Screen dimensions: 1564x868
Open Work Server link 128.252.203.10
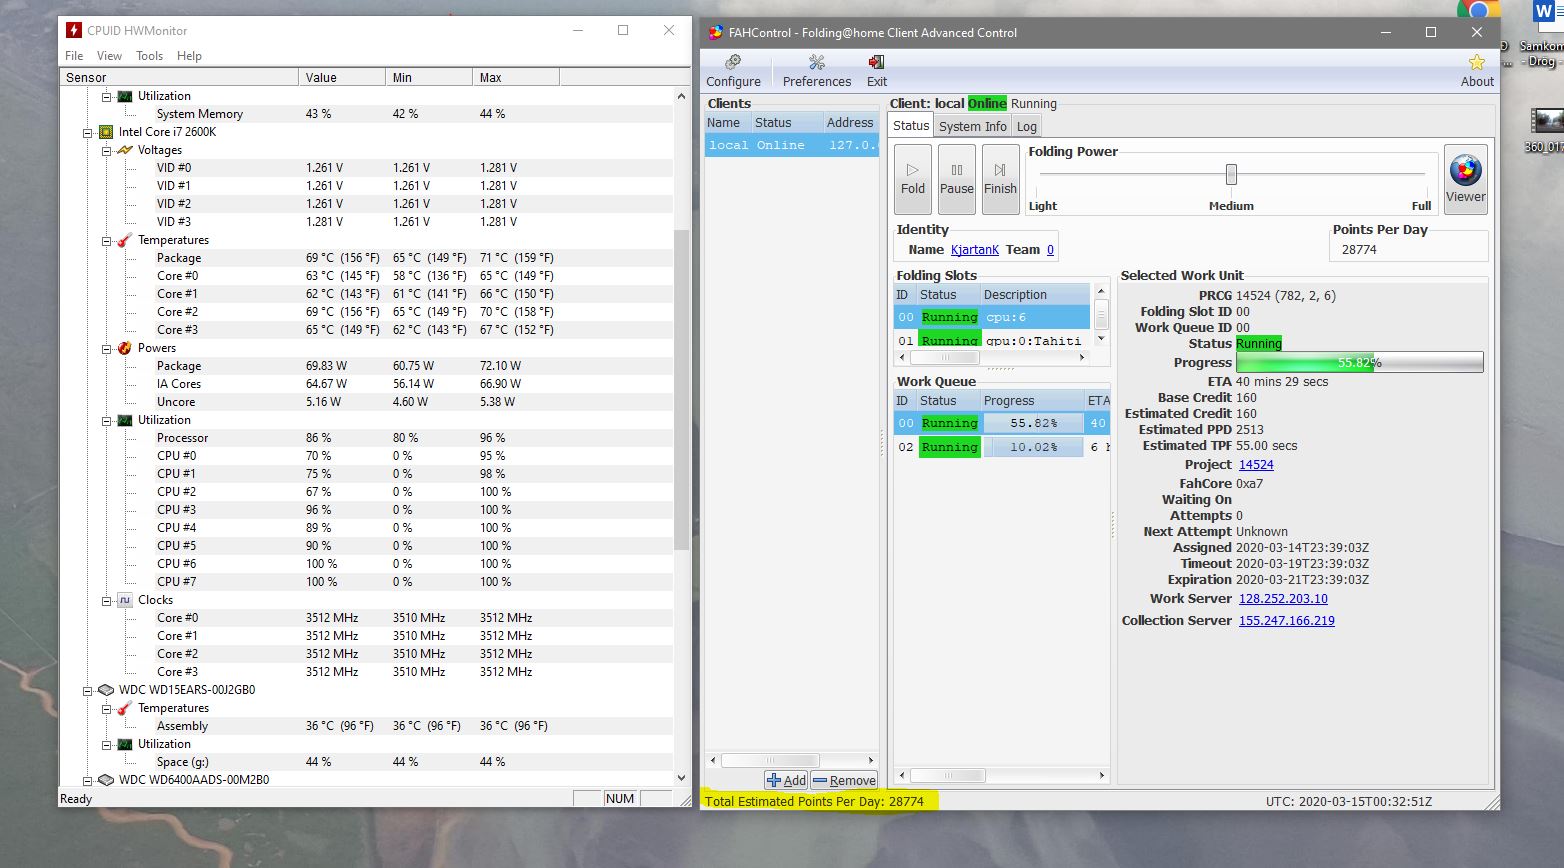[1283, 599]
